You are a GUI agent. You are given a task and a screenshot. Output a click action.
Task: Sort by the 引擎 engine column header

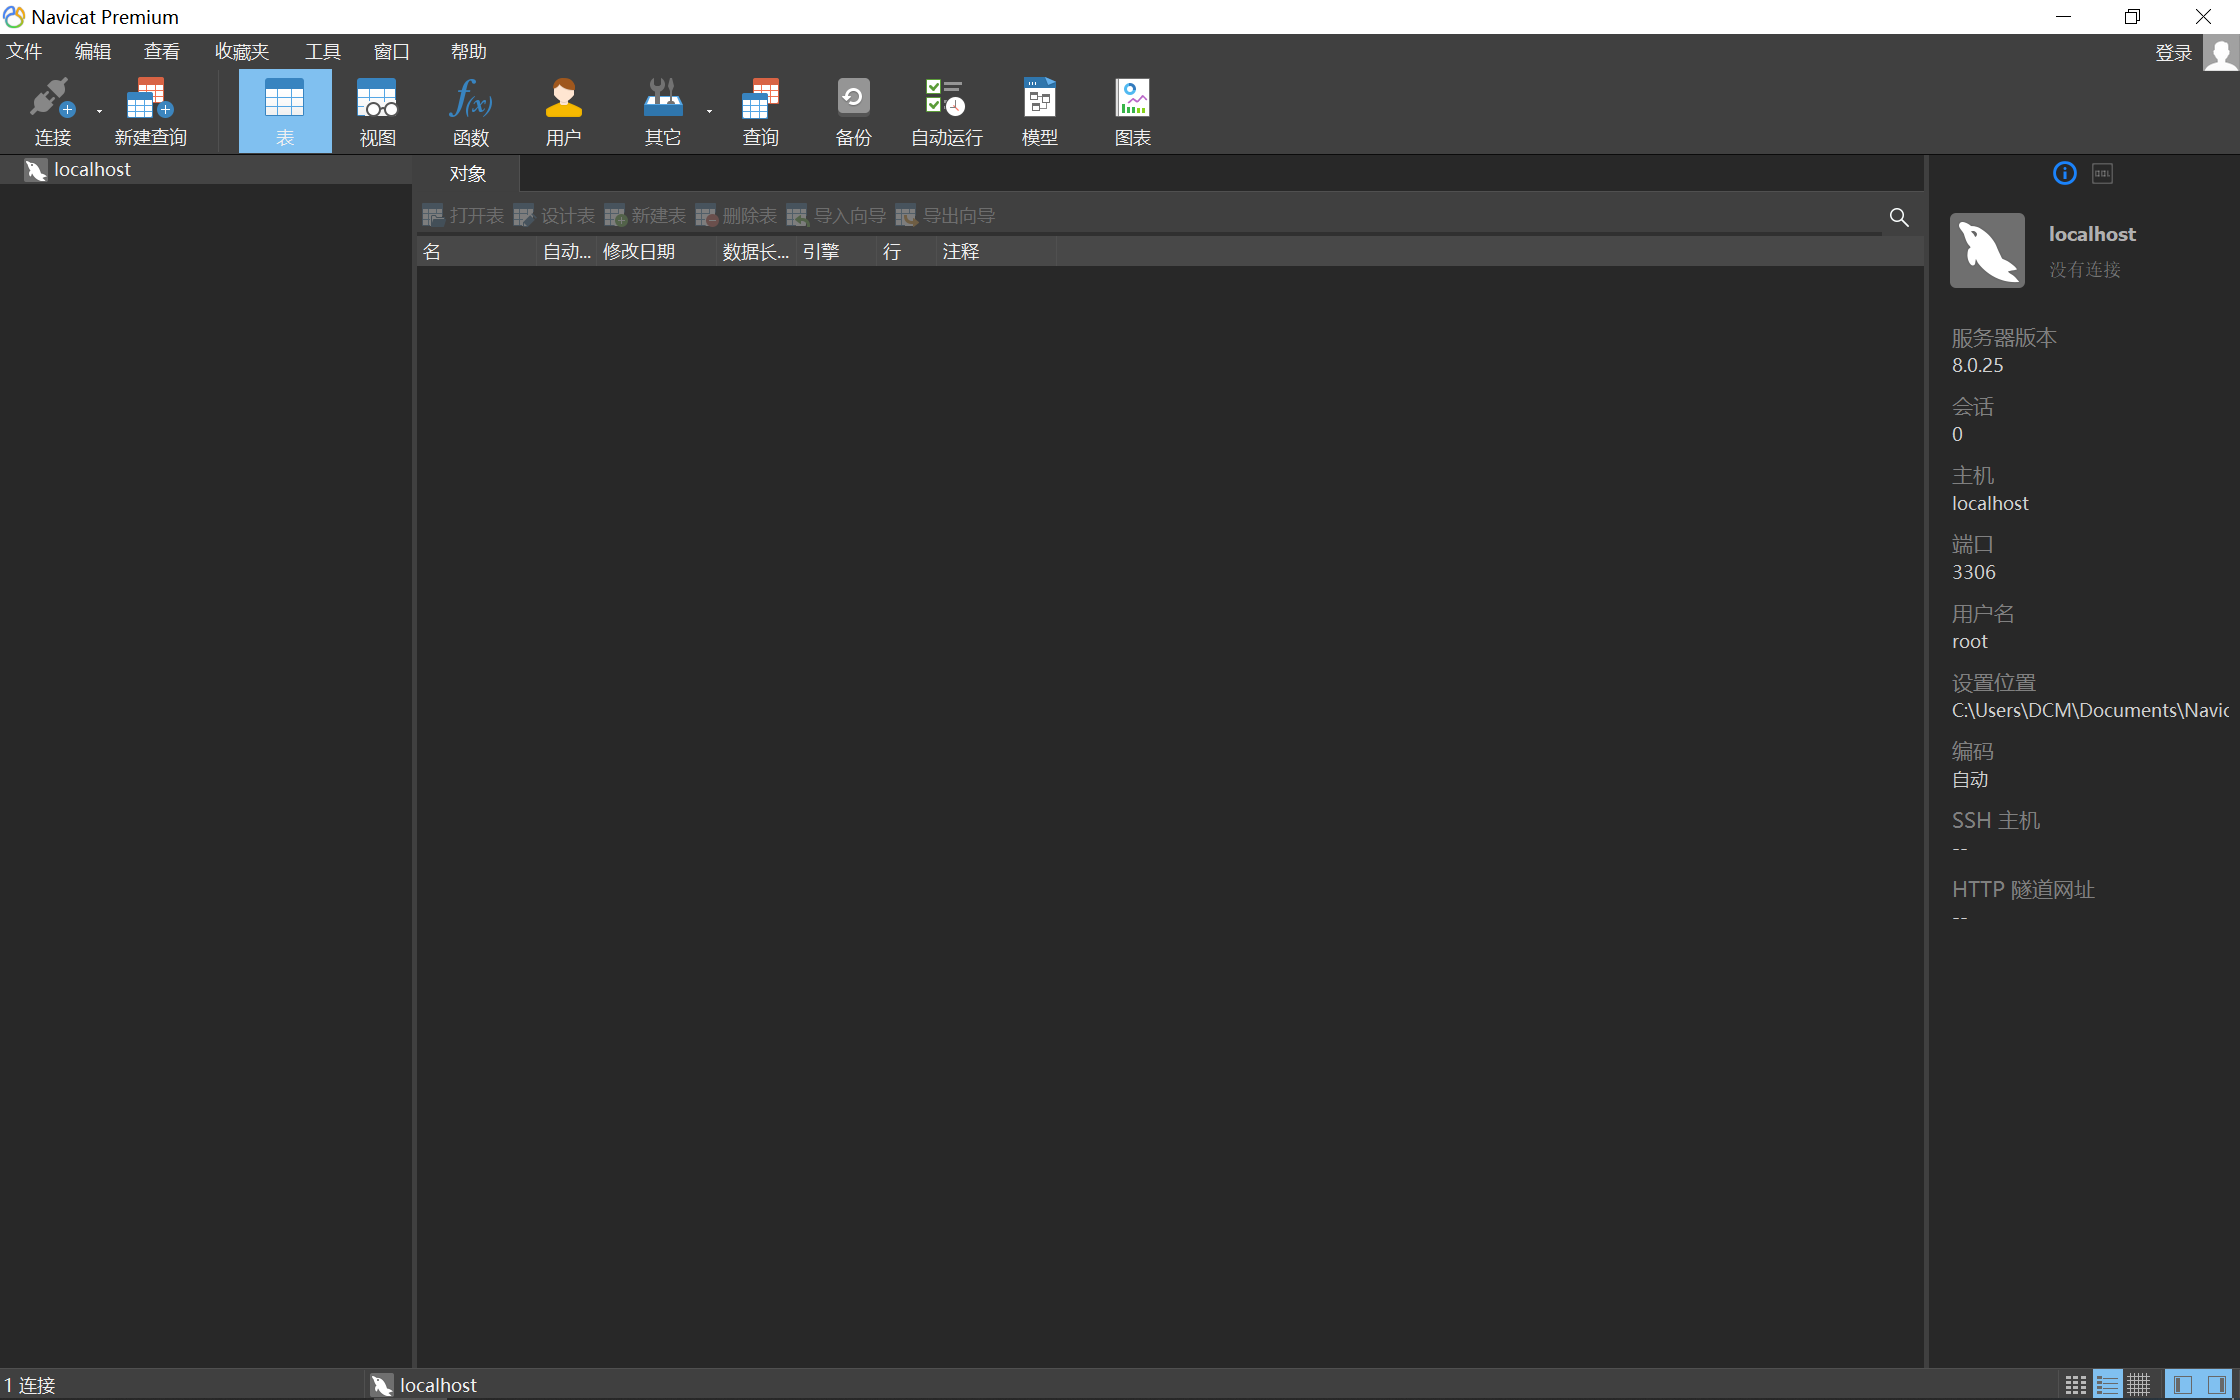coord(837,252)
